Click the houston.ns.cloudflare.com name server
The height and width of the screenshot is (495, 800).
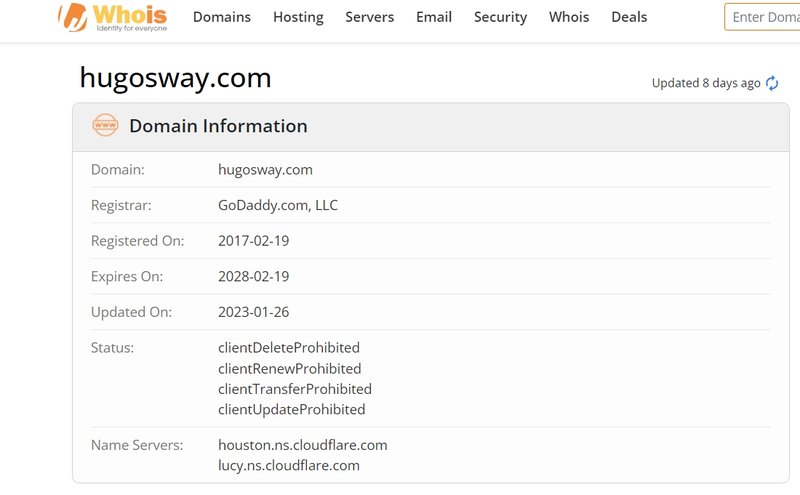pyautogui.click(x=303, y=444)
